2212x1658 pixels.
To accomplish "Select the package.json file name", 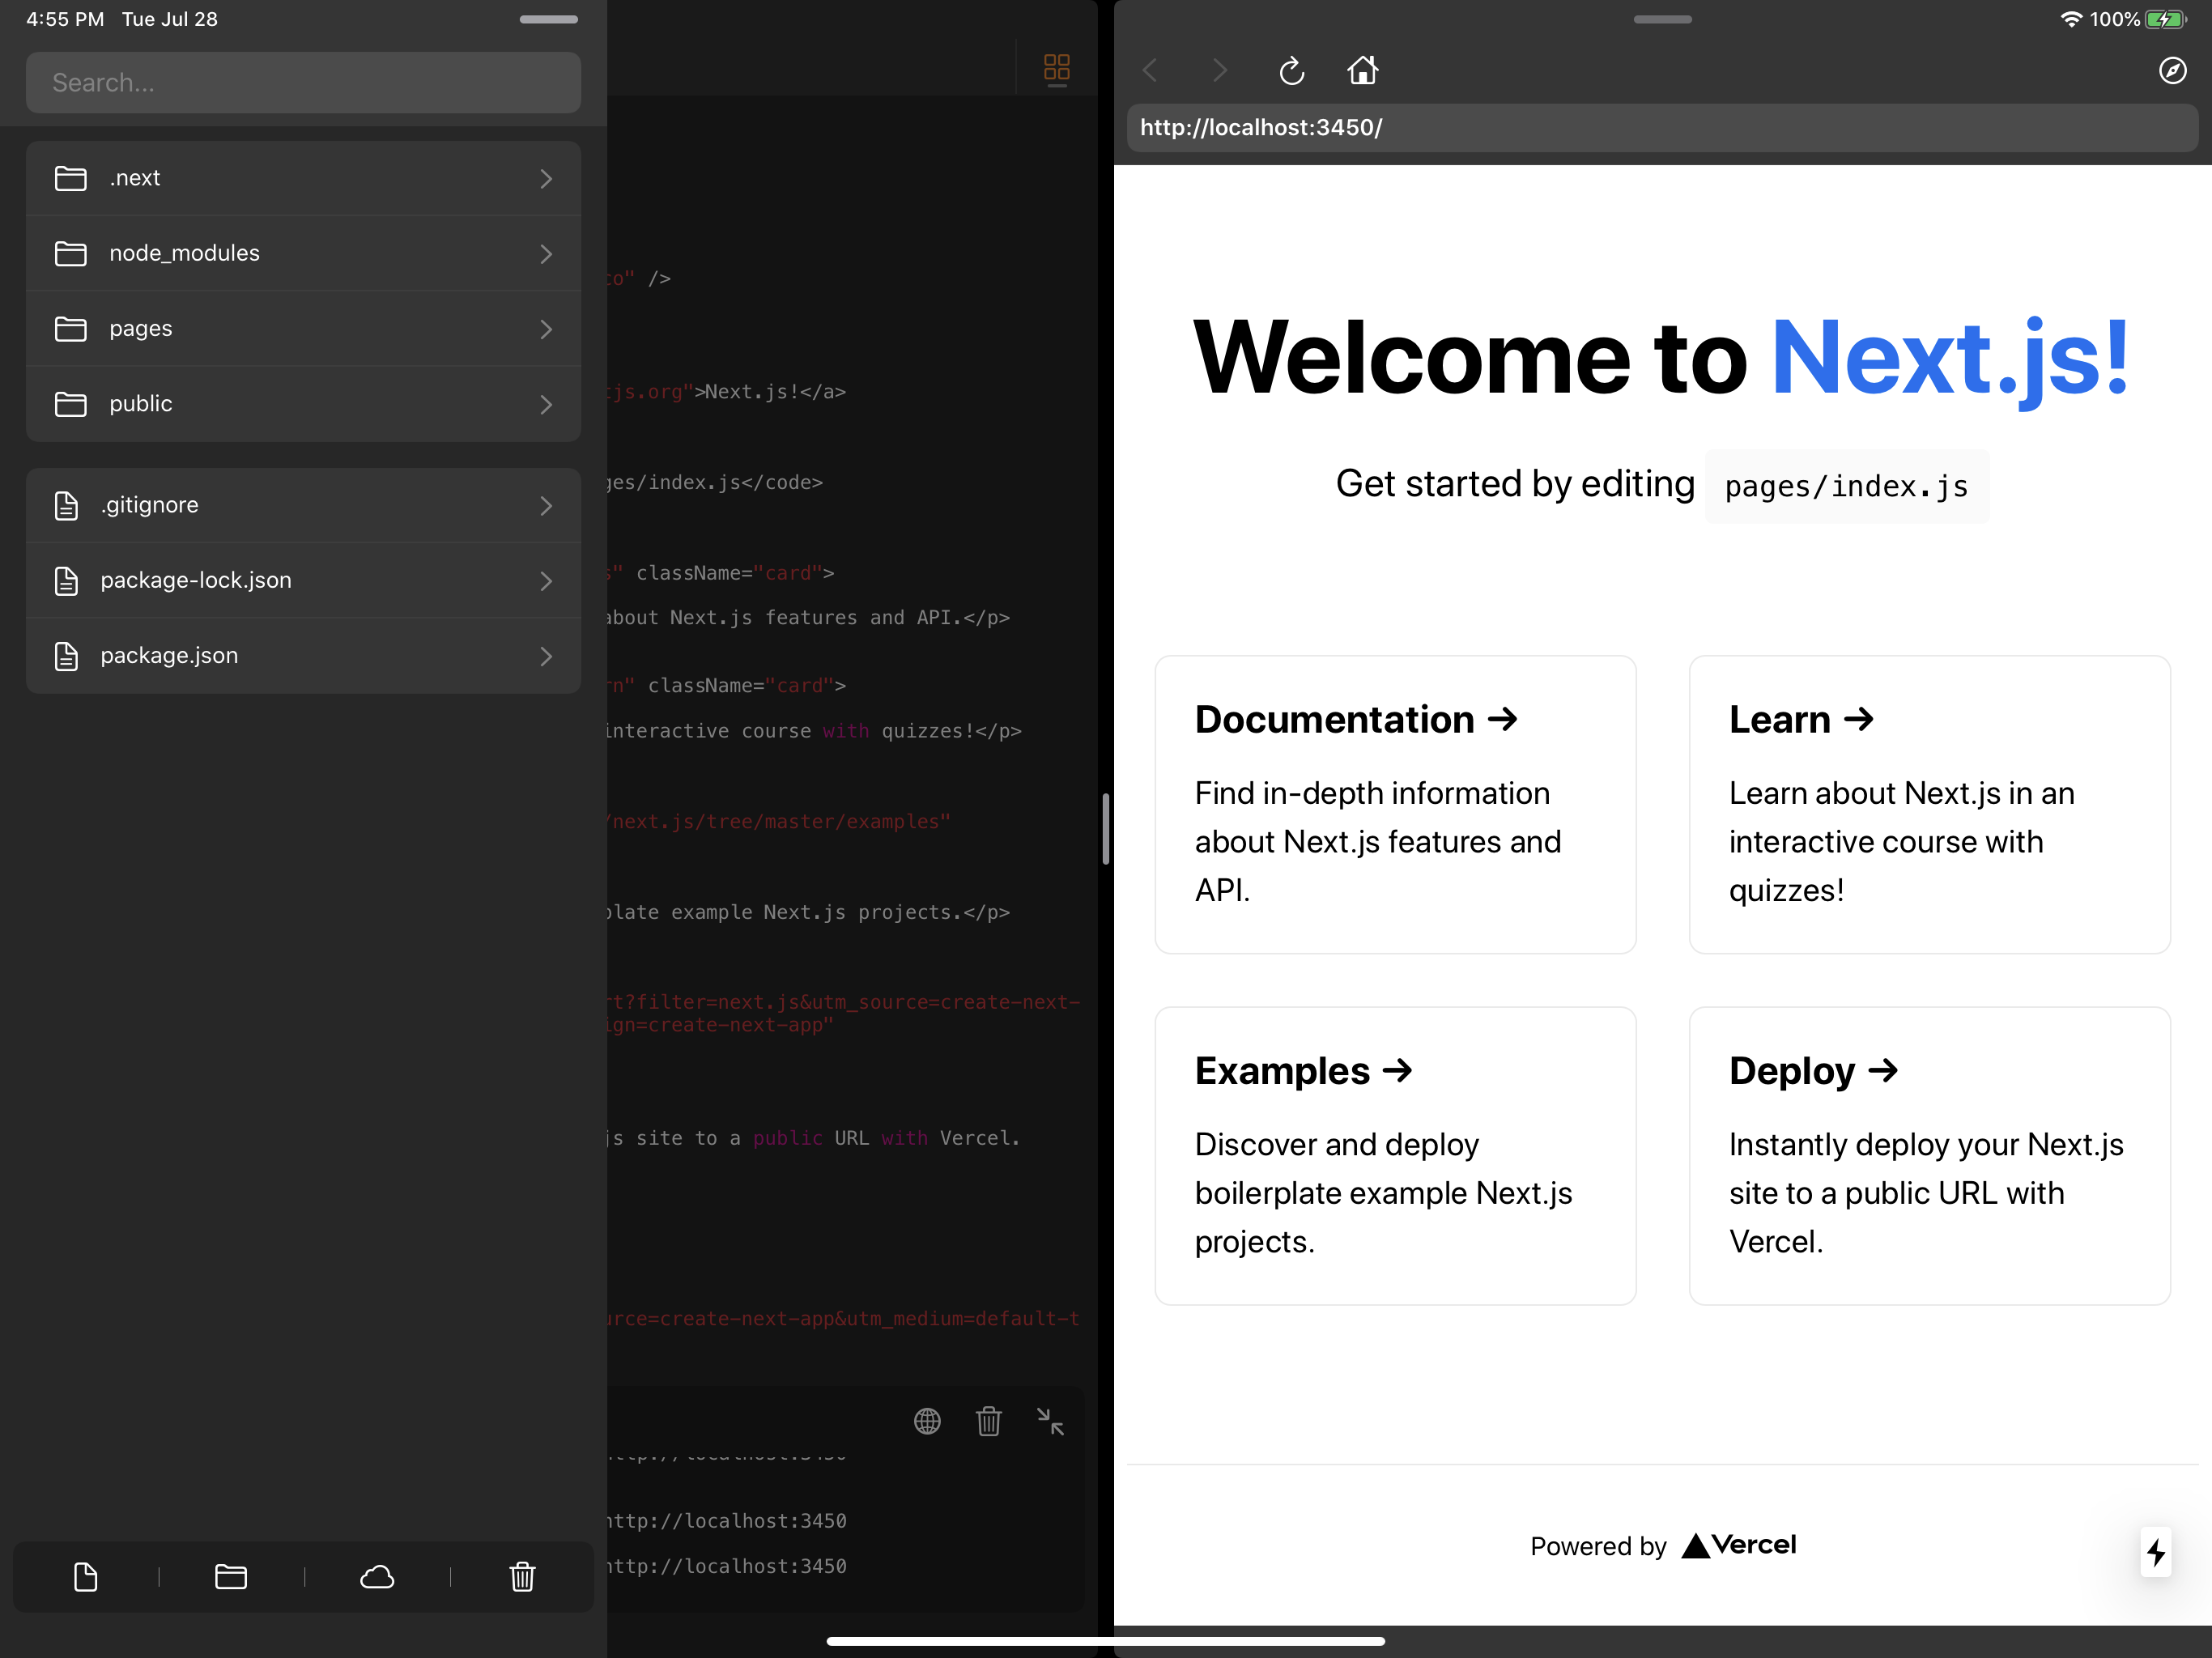I will (x=169, y=656).
